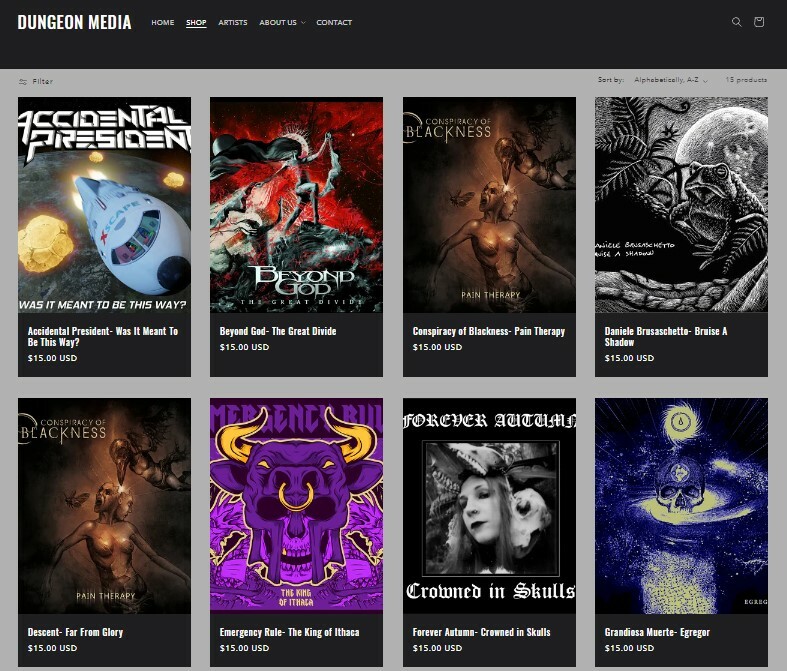Open the Sort by Alphabetically A-Z dropdown

coord(671,80)
